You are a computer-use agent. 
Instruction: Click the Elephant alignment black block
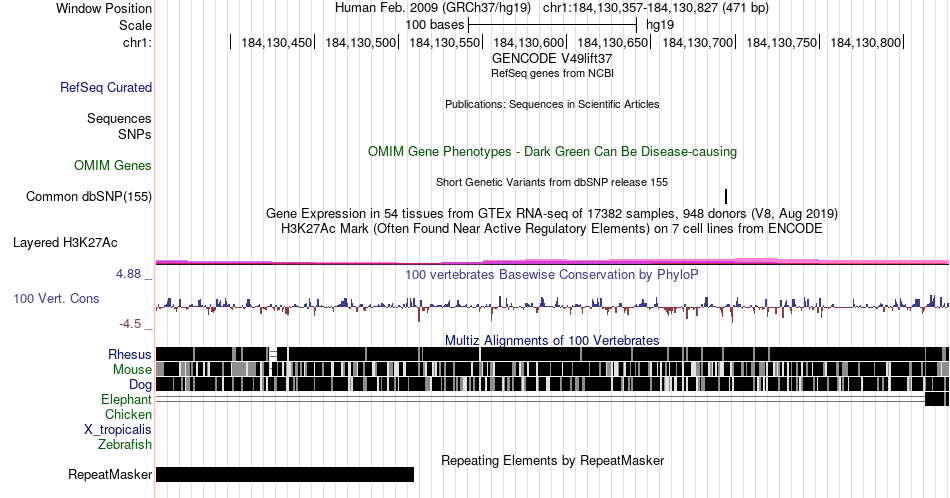pyautogui.click(x=937, y=399)
